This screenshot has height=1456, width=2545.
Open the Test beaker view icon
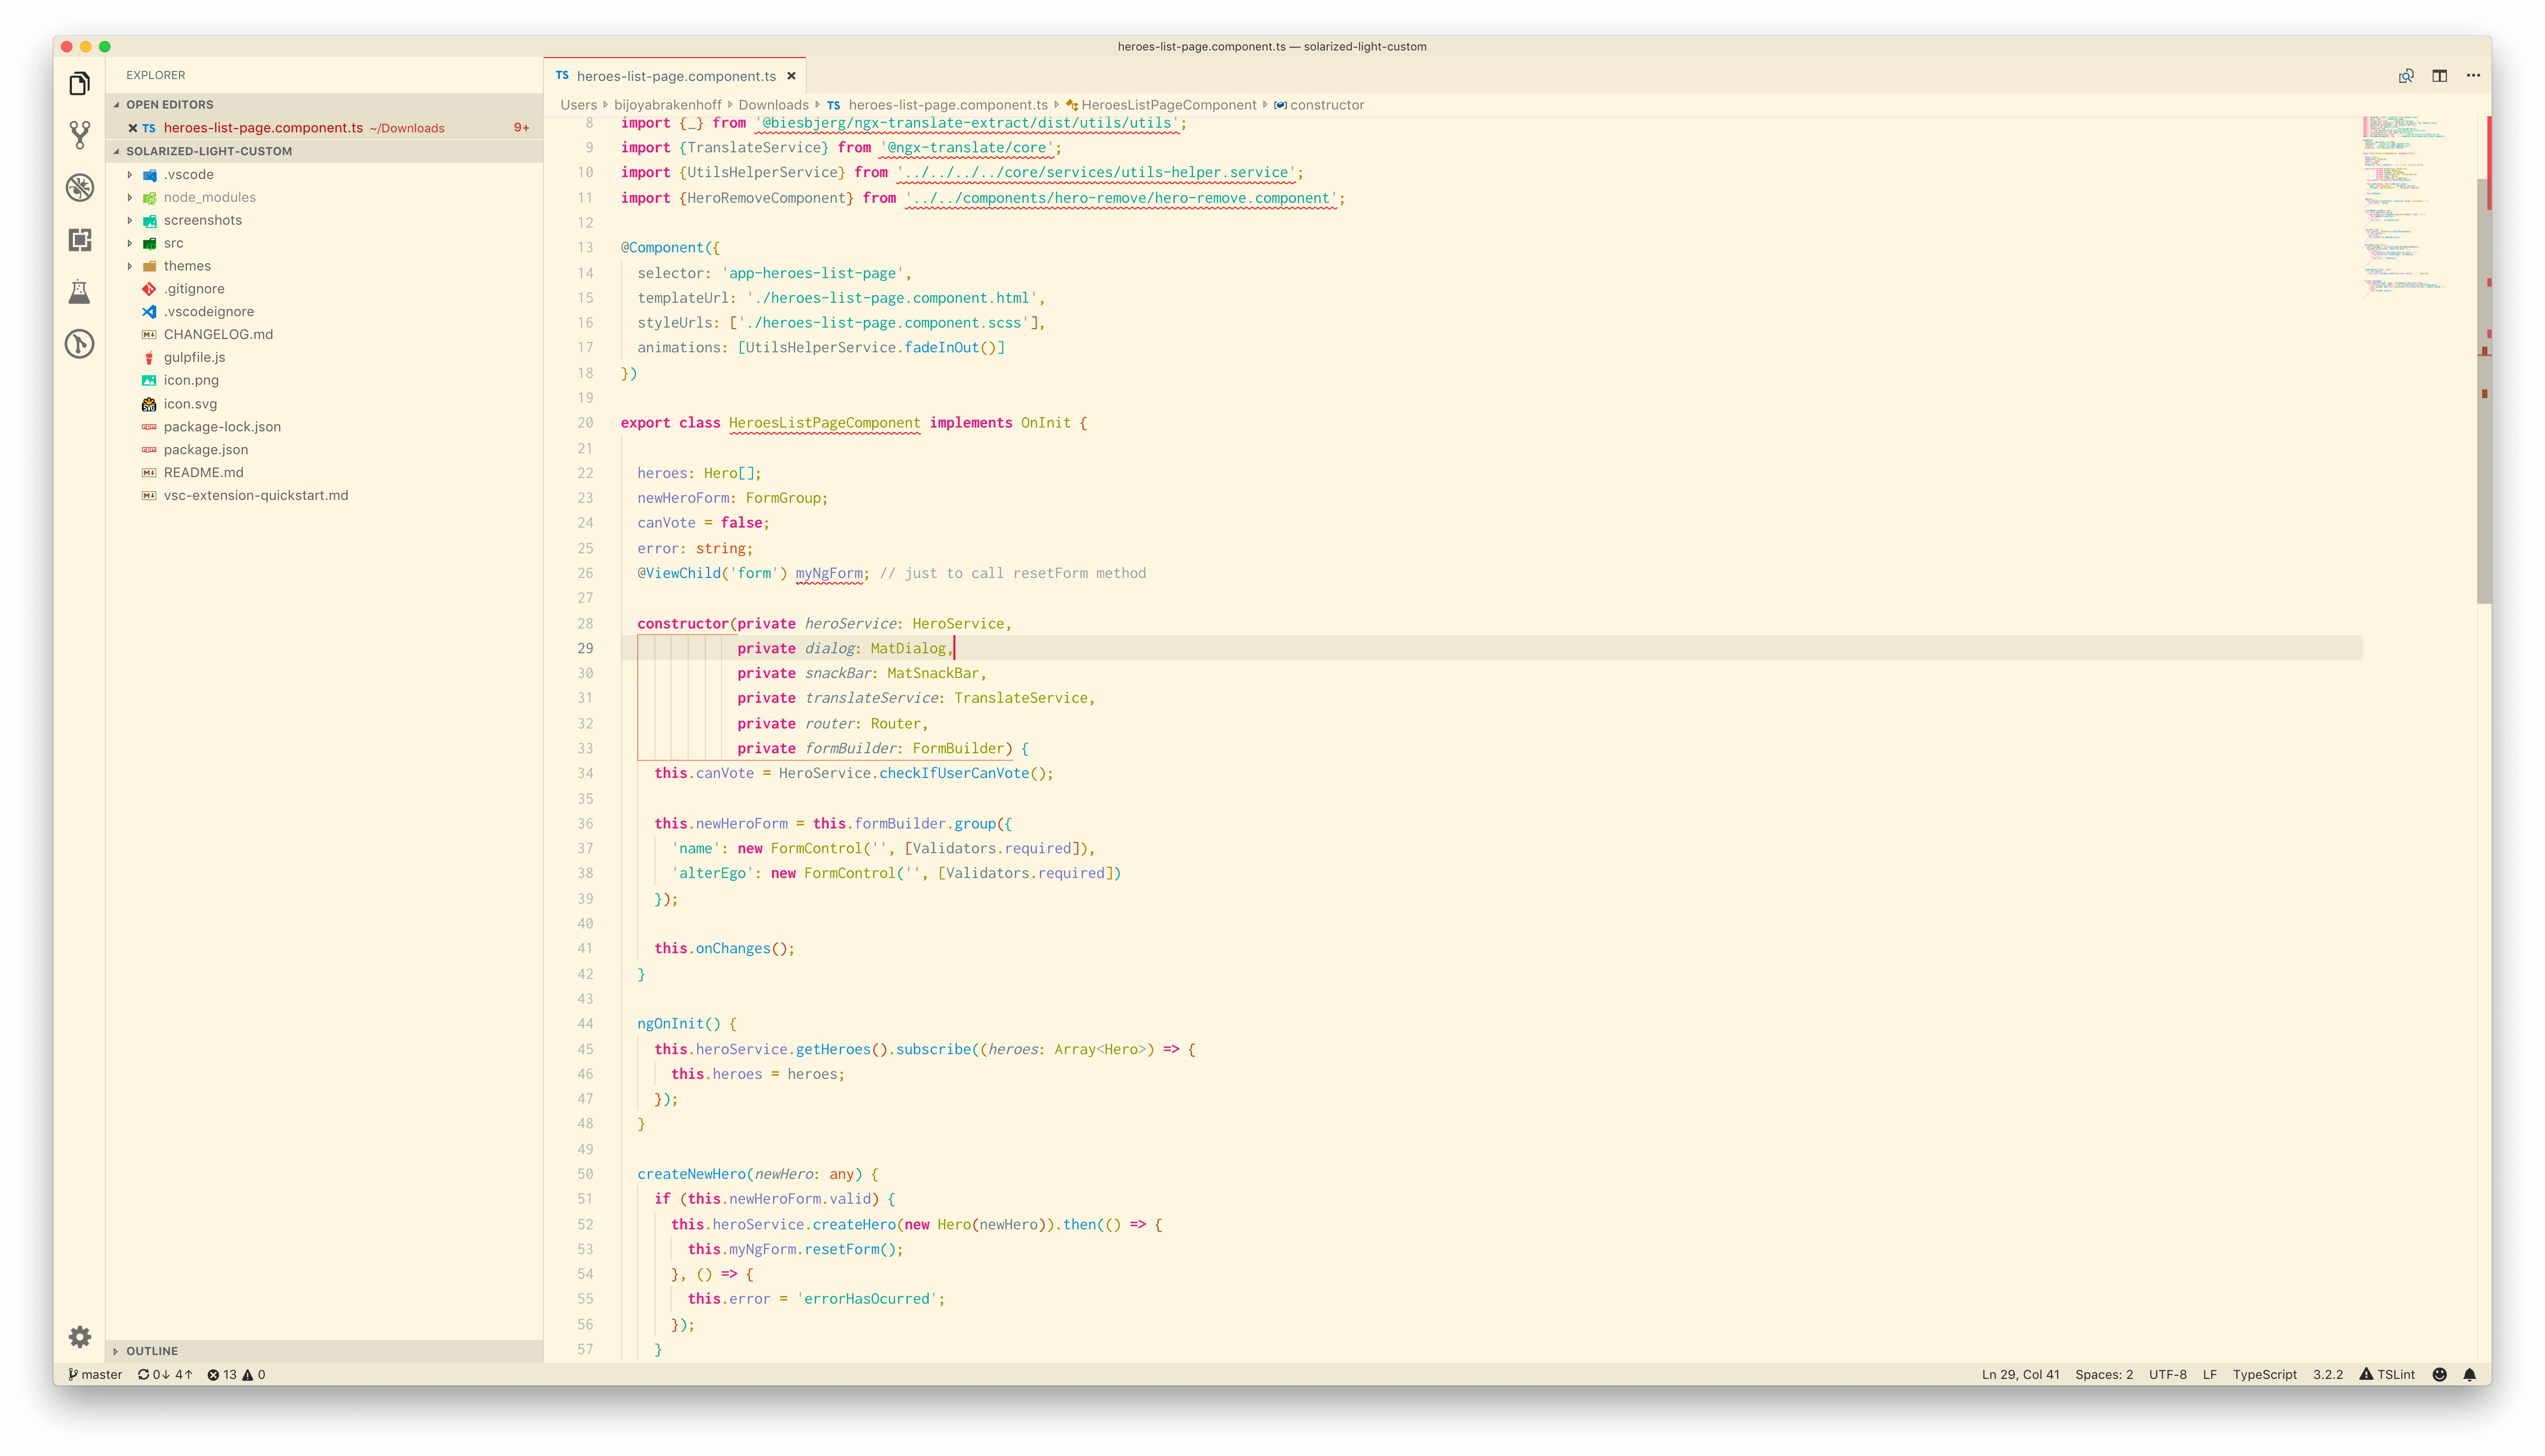80,292
